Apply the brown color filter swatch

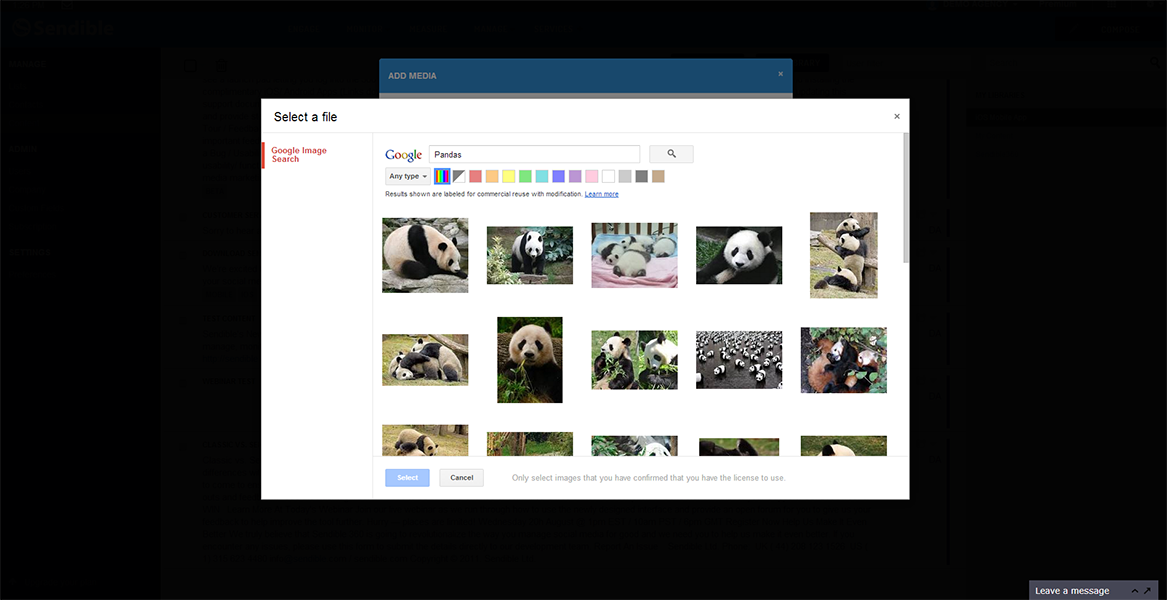coord(658,176)
